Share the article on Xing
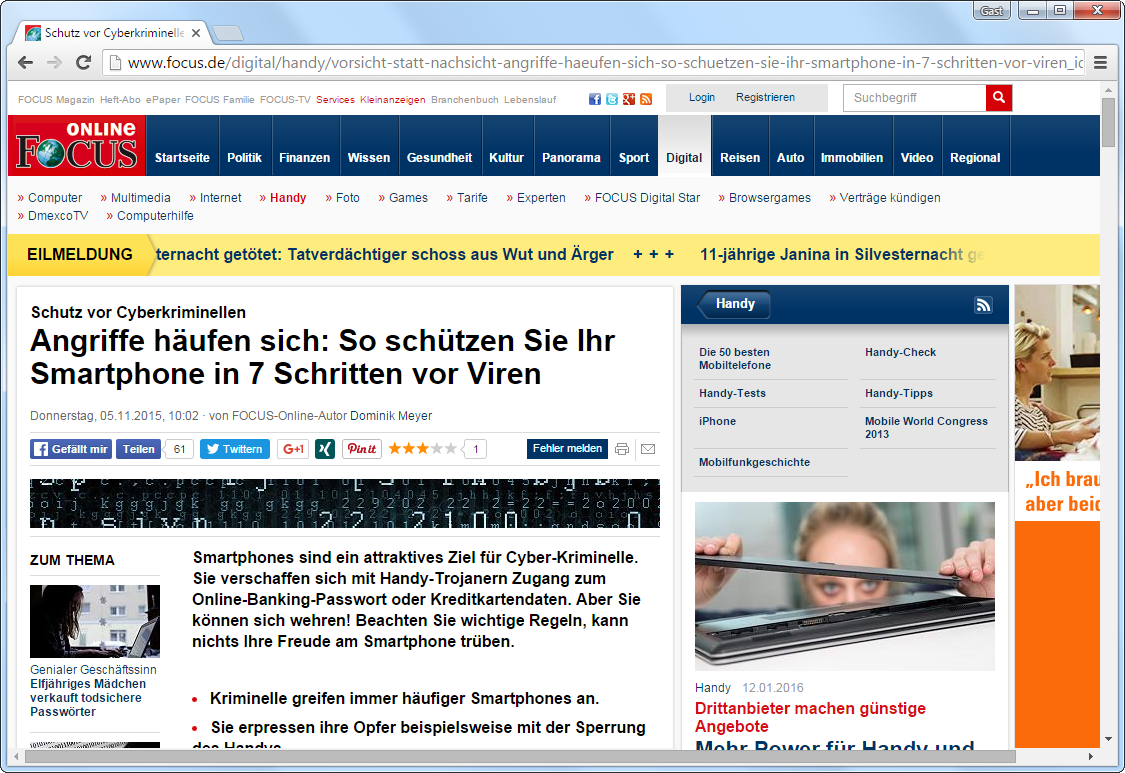 click(x=324, y=449)
